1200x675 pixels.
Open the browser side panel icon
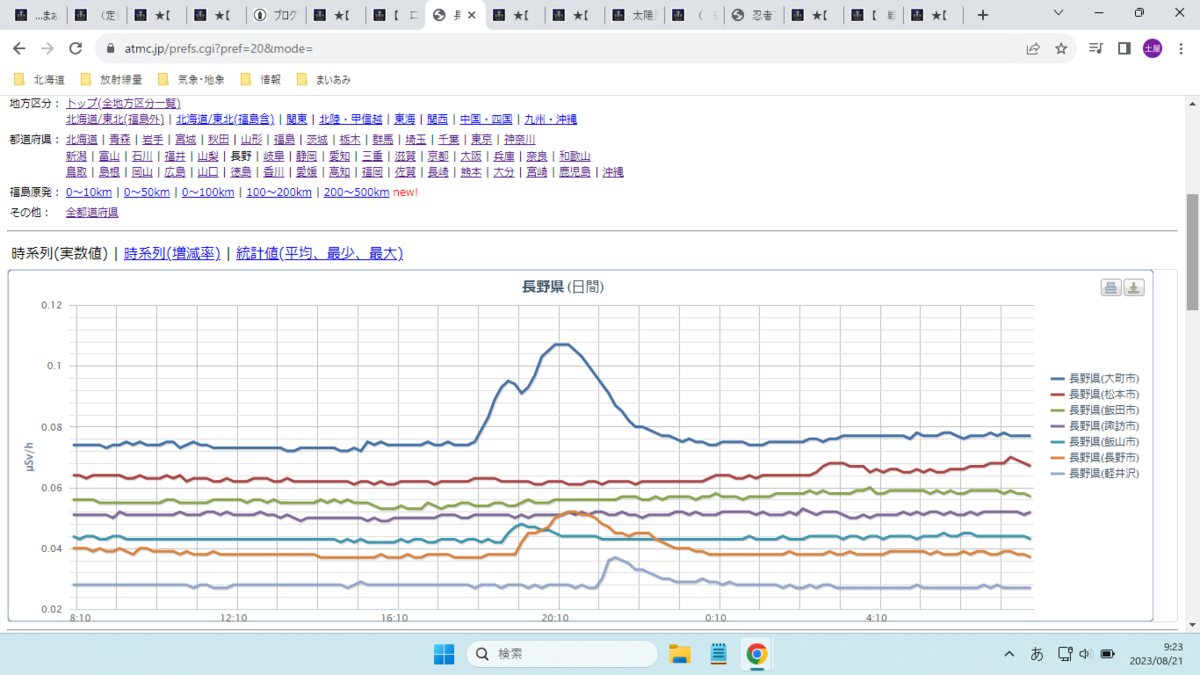pyautogui.click(x=1124, y=48)
